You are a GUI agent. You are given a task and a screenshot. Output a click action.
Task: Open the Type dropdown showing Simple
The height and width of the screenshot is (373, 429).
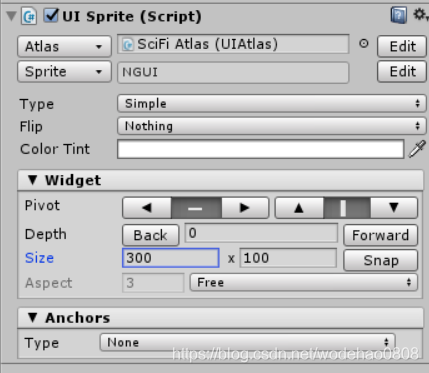click(272, 104)
